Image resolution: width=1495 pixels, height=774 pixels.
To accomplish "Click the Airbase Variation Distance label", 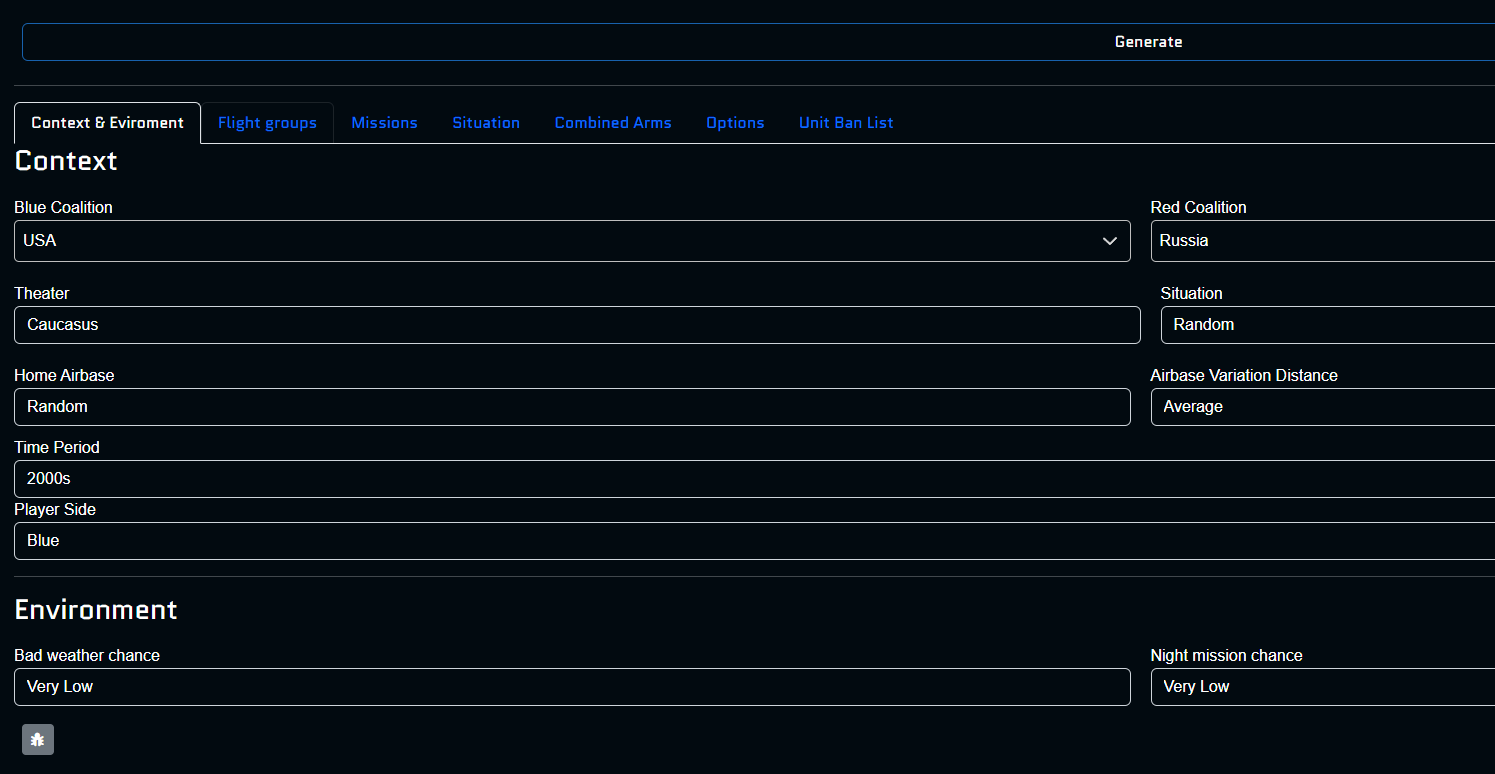I will (x=1244, y=376).
